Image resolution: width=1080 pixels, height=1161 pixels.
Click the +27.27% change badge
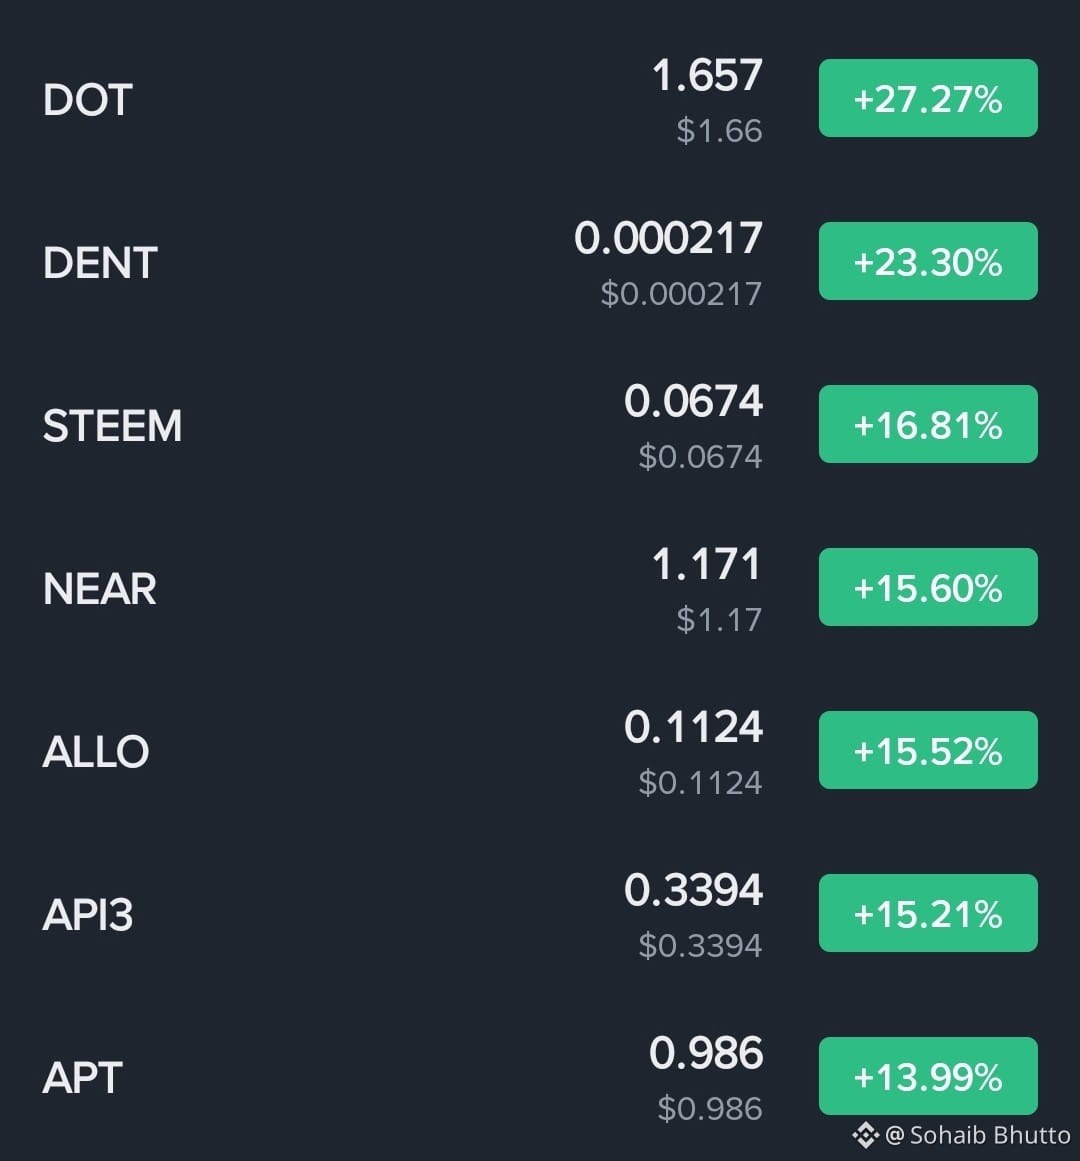coord(928,98)
